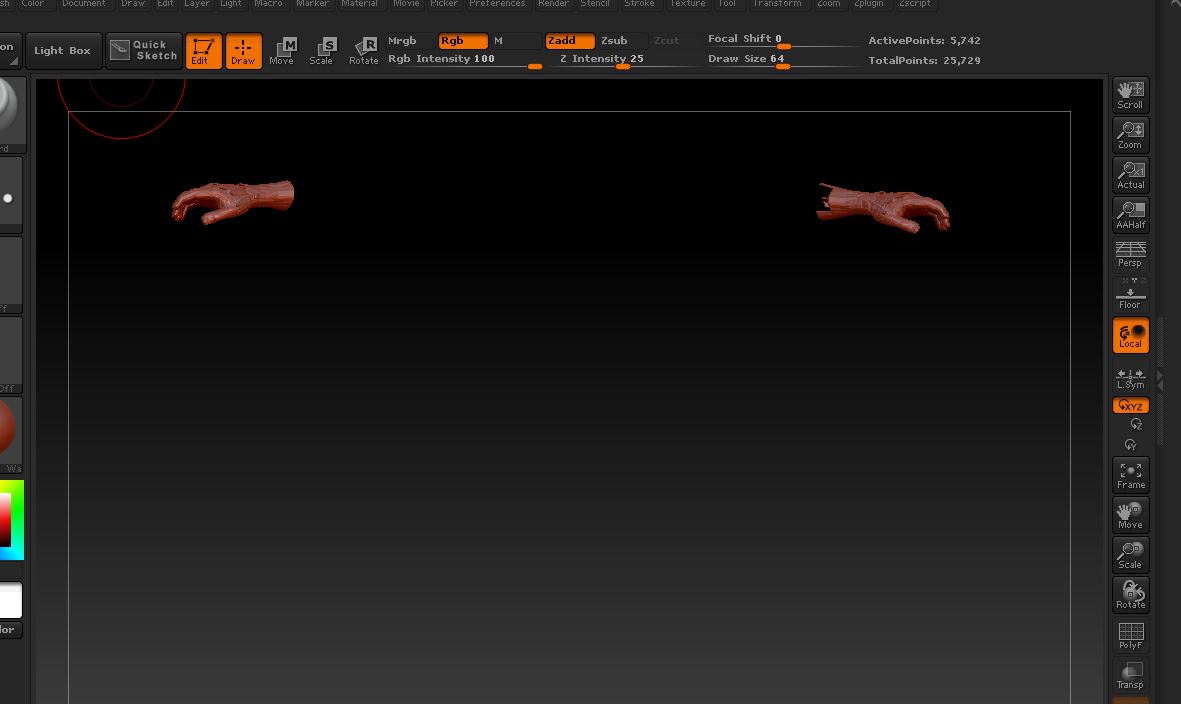The height and width of the screenshot is (704, 1181).
Task: Switch off Zadd sculpt mode
Action: 569,41
